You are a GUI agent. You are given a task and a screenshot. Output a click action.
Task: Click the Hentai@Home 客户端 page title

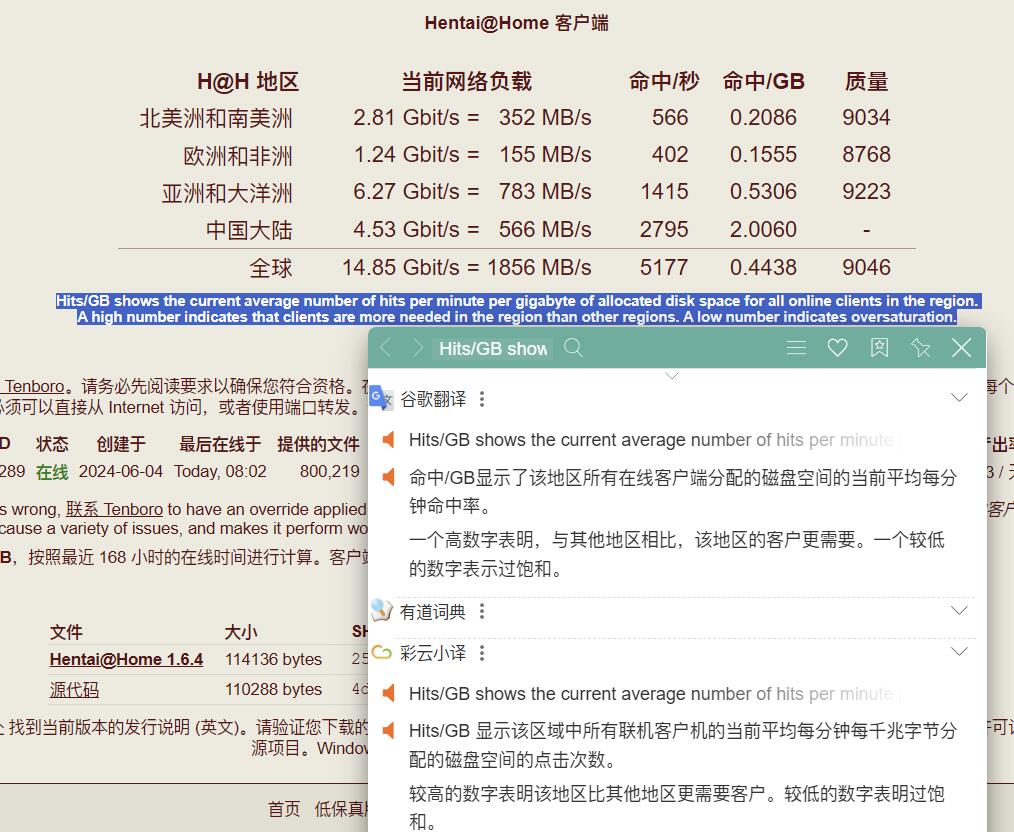coord(517,23)
